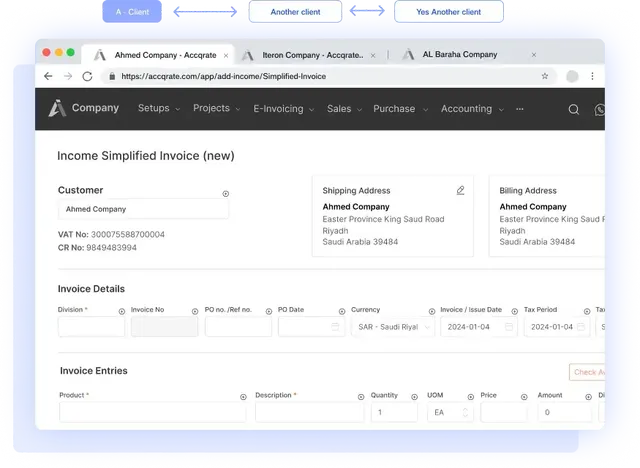This screenshot has width=640, height=468.
Task: Close the AL Baraha Company browser tab
Action: tap(533, 55)
